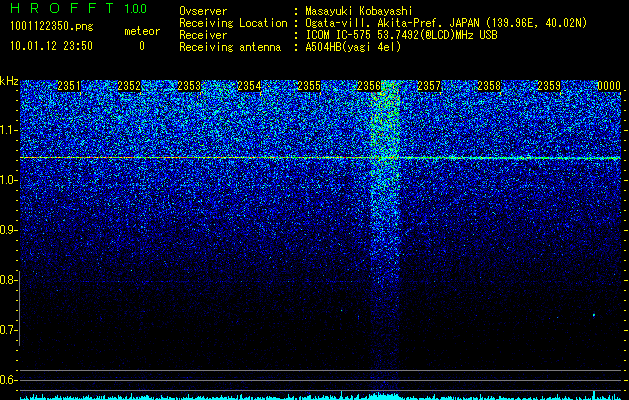Screen dimensions: 629x400
Task: Click the Receiving antenna label
Action: [x=230, y=47]
